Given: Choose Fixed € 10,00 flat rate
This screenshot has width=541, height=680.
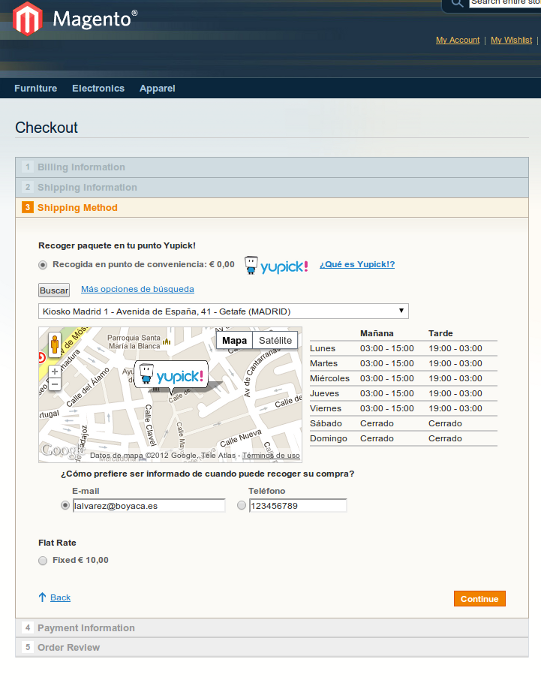Looking at the screenshot, I should [43, 561].
